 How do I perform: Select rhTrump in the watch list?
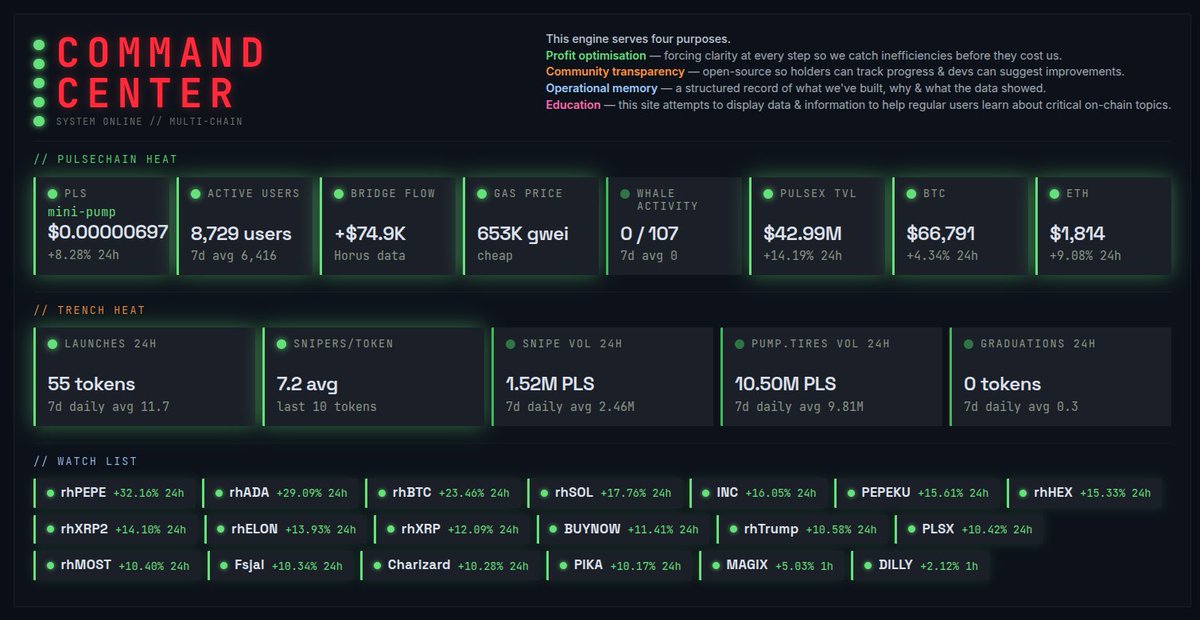802,529
